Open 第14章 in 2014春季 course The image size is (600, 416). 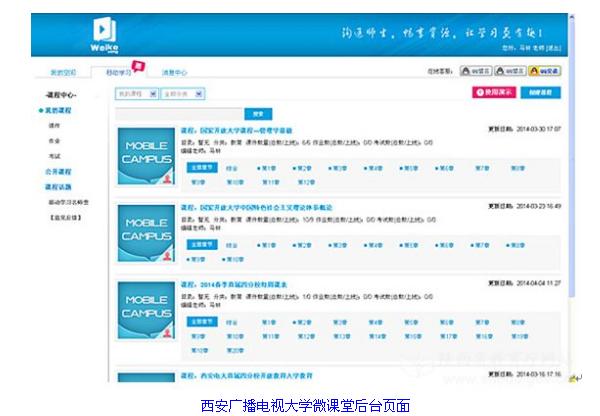pyautogui.click(x=377, y=336)
